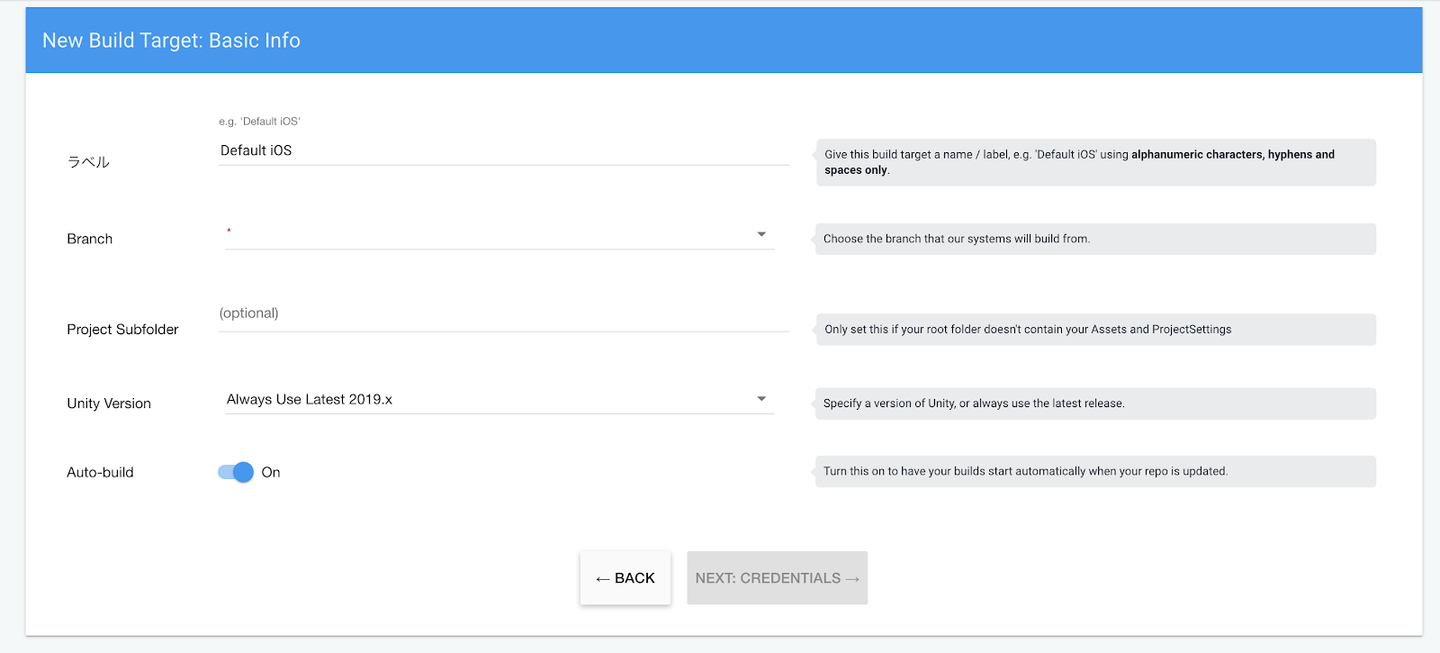Click the NEXT: CREDENTIALS button
Image resolution: width=1440 pixels, height=653 pixels.
[x=777, y=578]
